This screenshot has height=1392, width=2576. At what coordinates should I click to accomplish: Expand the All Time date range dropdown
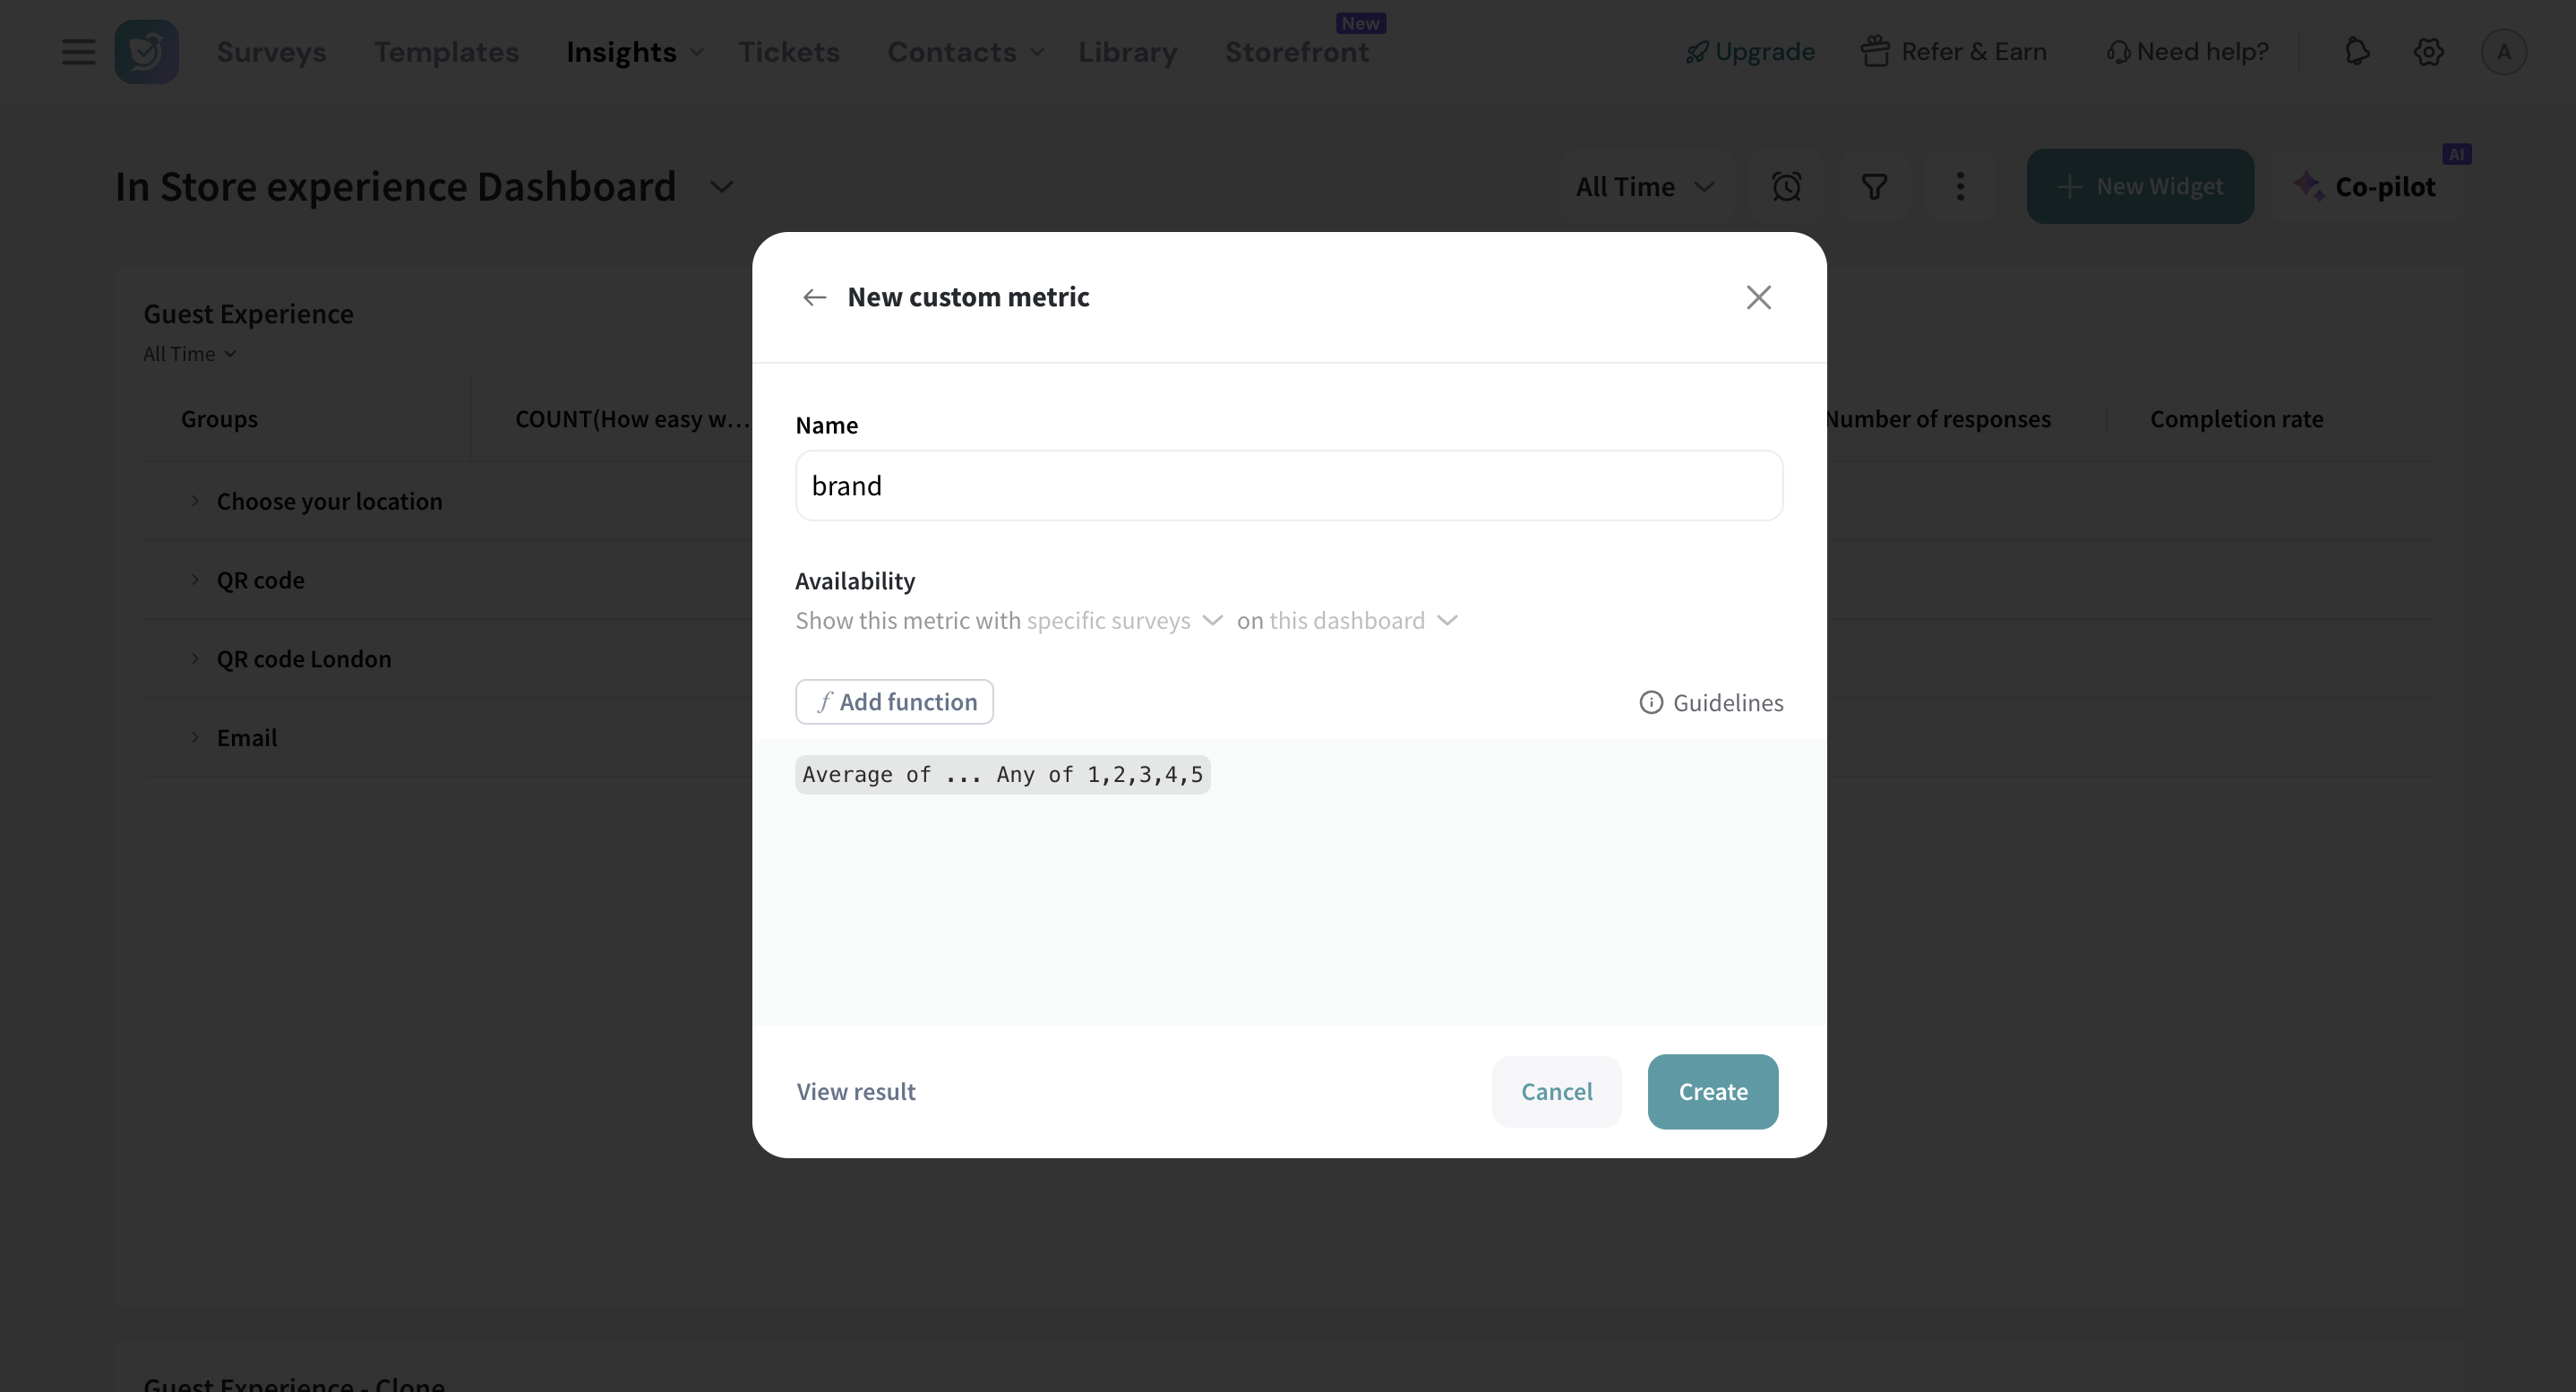click(1645, 187)
